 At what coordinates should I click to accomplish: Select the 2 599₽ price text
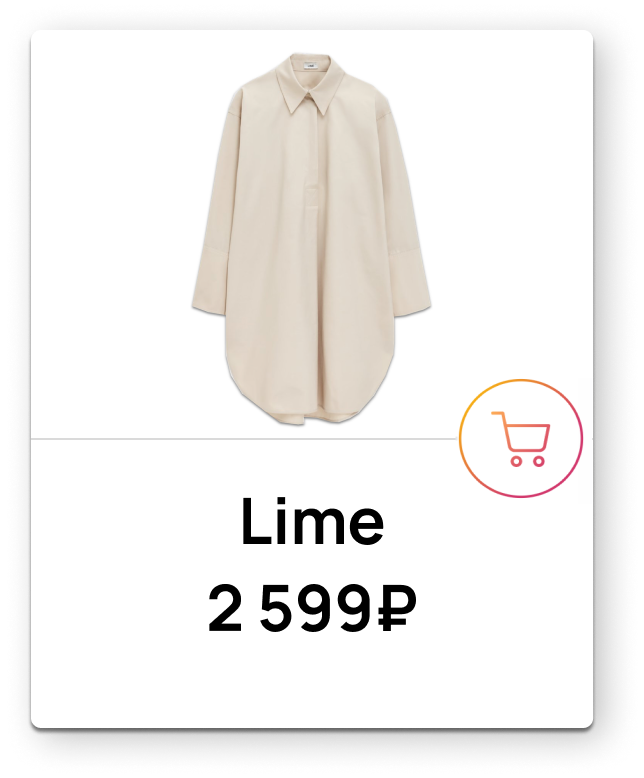point(312,608)
